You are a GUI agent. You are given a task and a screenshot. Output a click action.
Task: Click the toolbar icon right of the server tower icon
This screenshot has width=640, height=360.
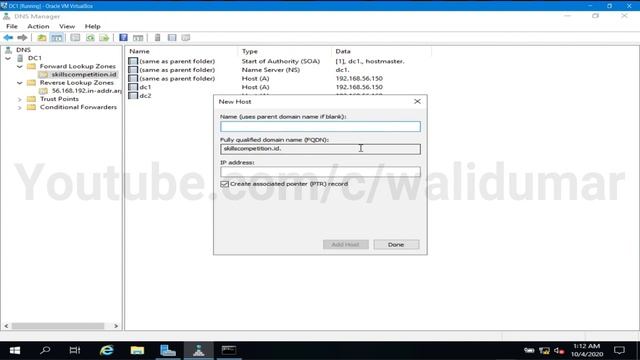pyautogui.click(x=172, y=38)
